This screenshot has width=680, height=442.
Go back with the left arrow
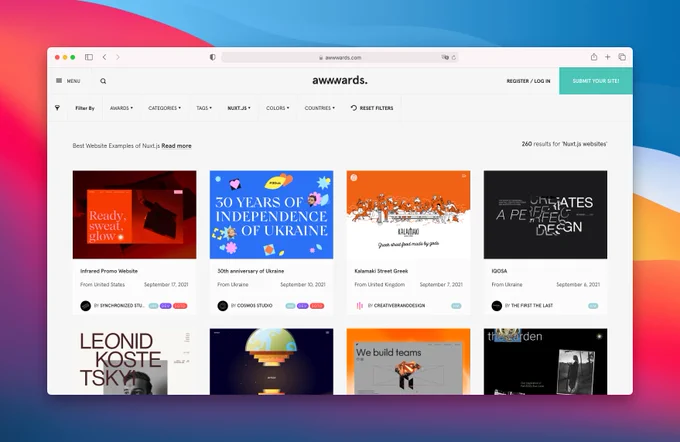coord(105,57)
